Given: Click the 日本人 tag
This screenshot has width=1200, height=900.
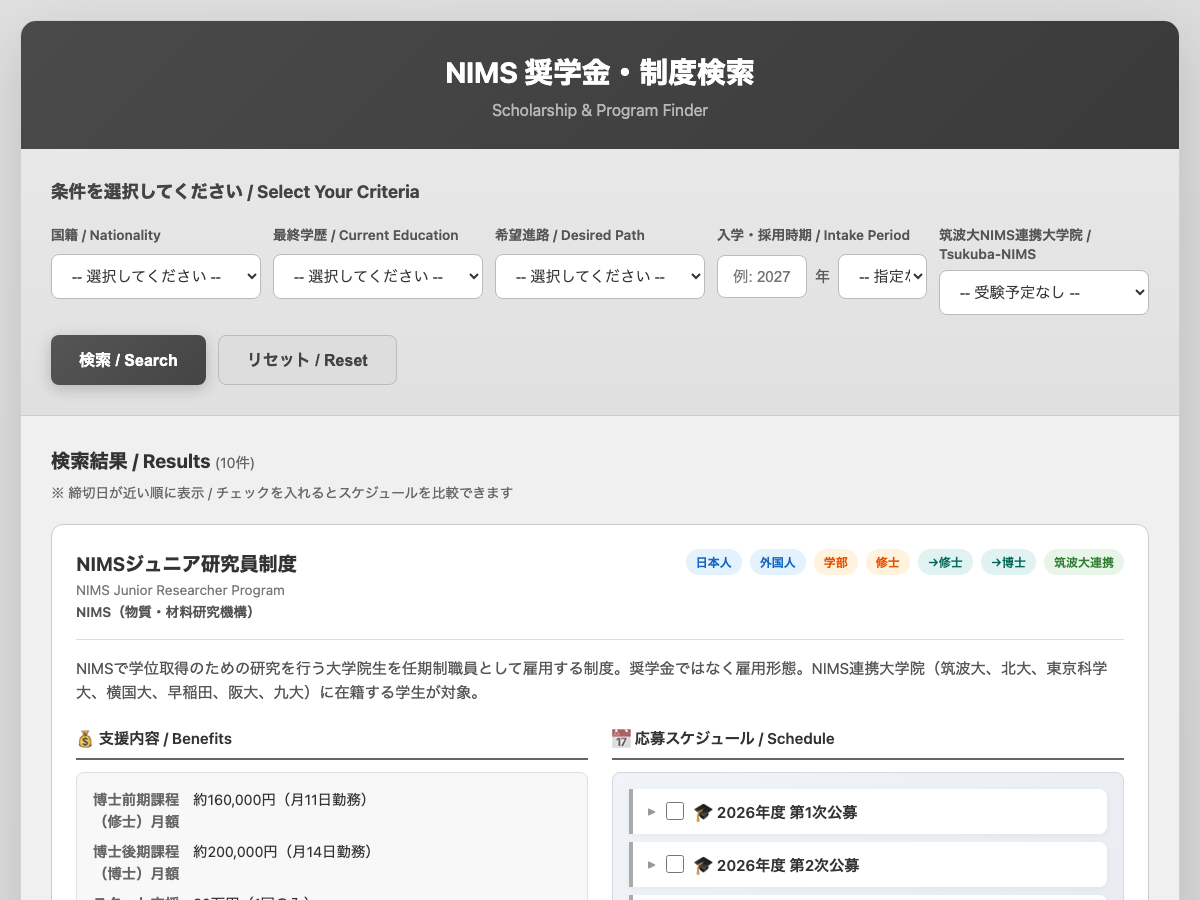Looking at the screenshot, I should click(x=714, y=563).
